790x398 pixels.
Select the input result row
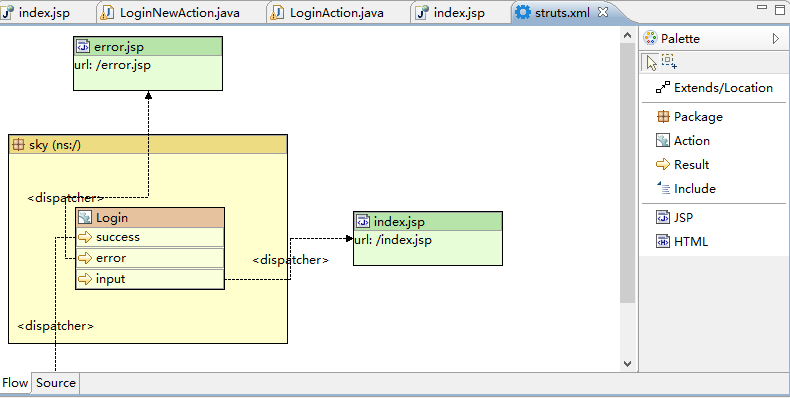click(x=150, y=279)
